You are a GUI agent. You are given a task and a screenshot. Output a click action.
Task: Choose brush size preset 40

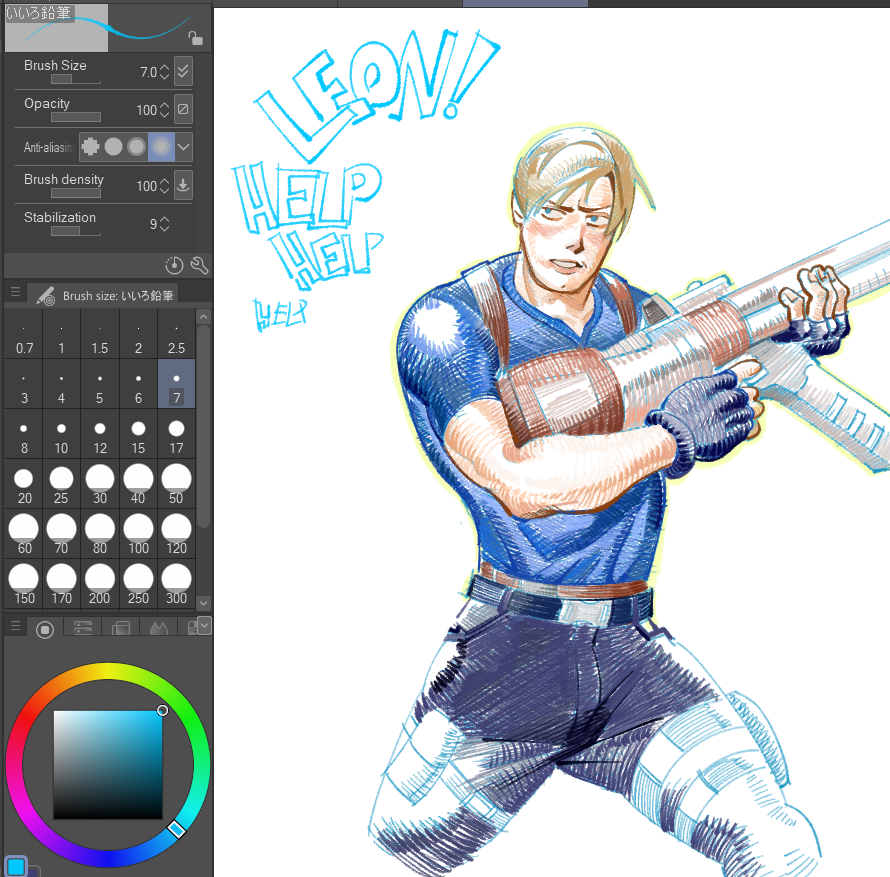[x=138, y=484]
